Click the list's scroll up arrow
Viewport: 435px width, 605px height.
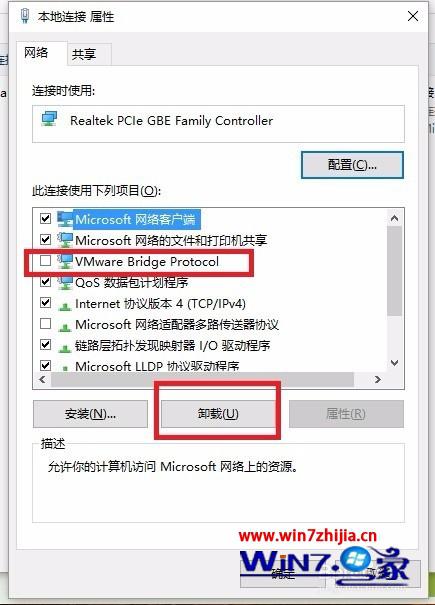(x=394, y=218)
